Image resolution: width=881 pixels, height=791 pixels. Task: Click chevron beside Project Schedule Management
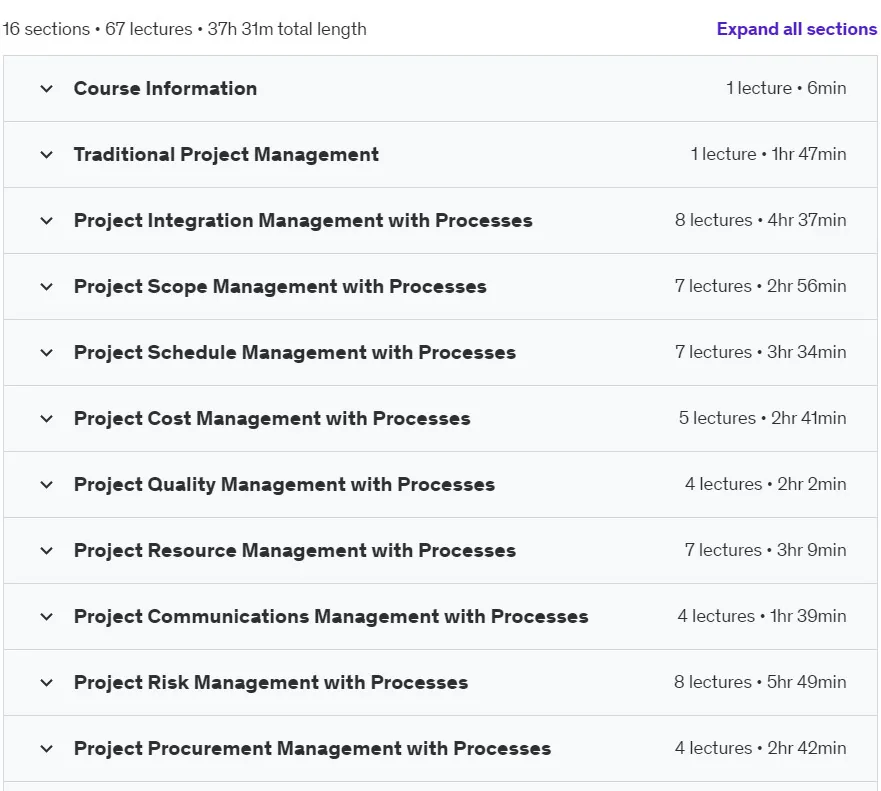tap(47, 353)
